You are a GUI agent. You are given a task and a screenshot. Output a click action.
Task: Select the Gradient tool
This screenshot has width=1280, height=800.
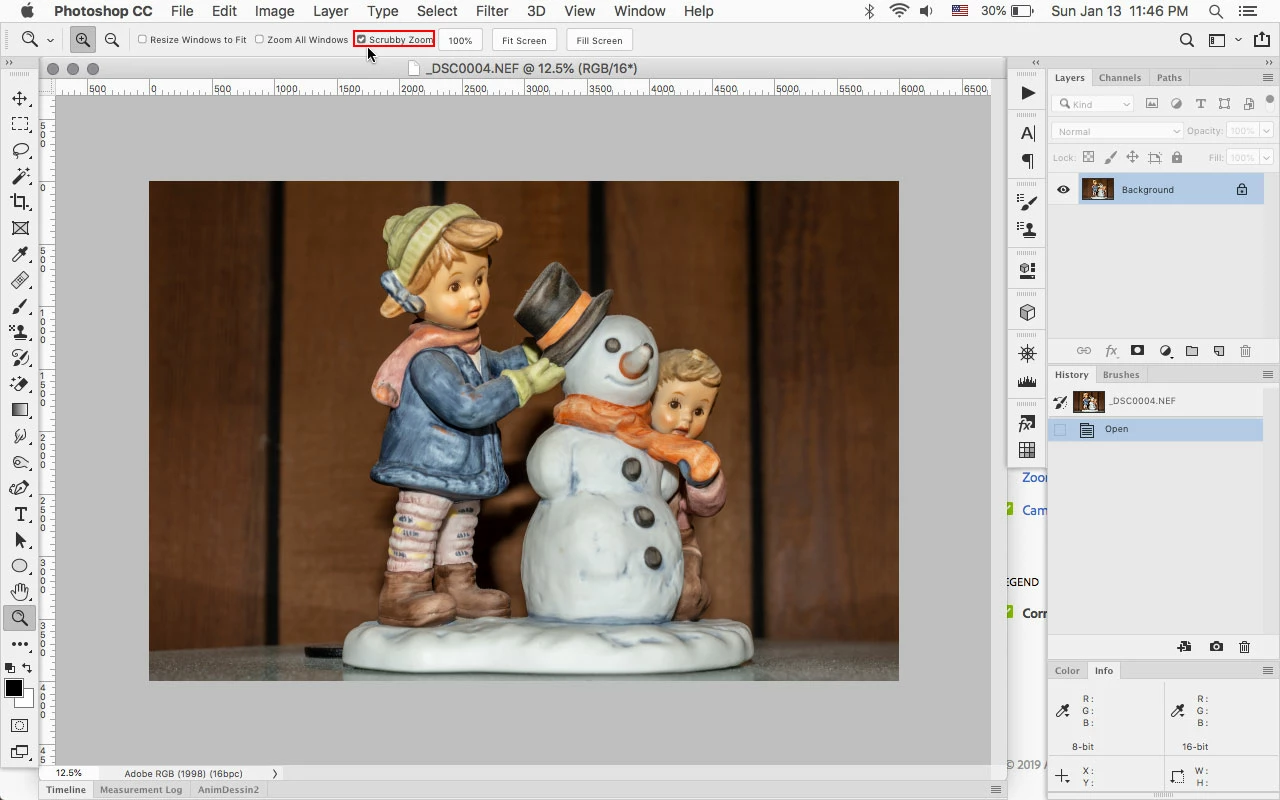[20, 410]
